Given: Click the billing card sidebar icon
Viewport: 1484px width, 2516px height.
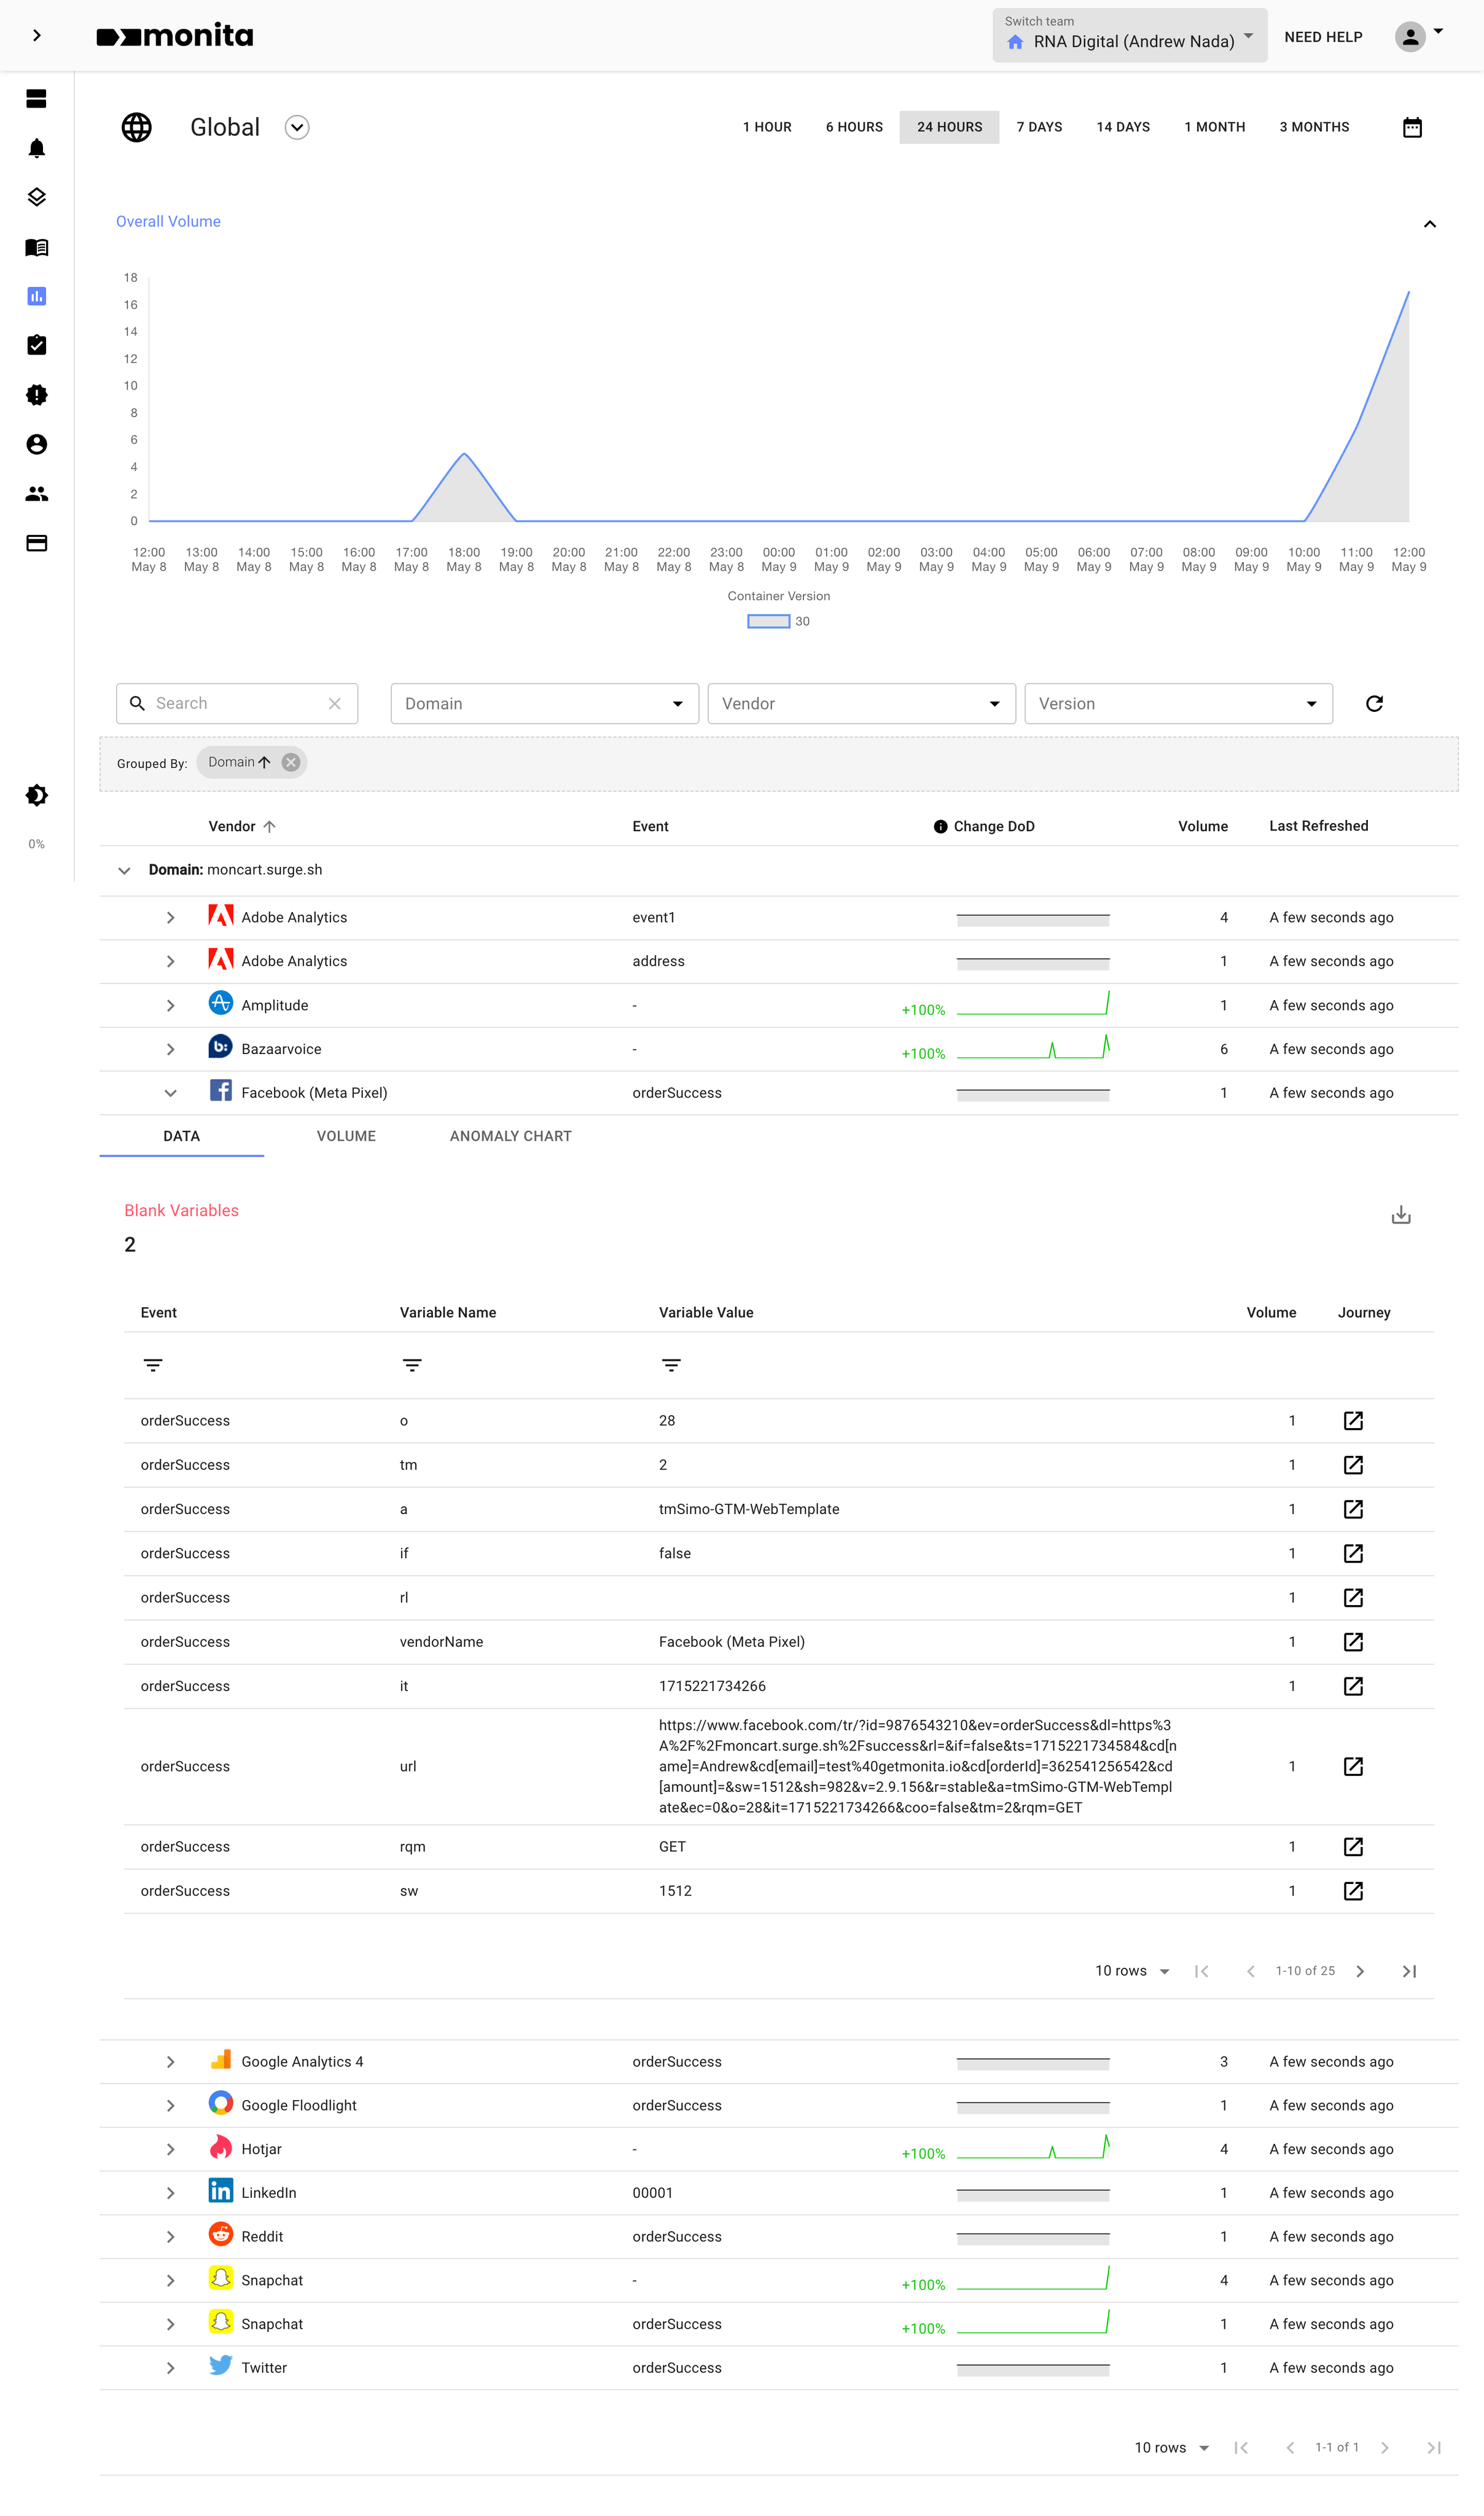Looking at the screenshot, I should click(x=37, y=543).
